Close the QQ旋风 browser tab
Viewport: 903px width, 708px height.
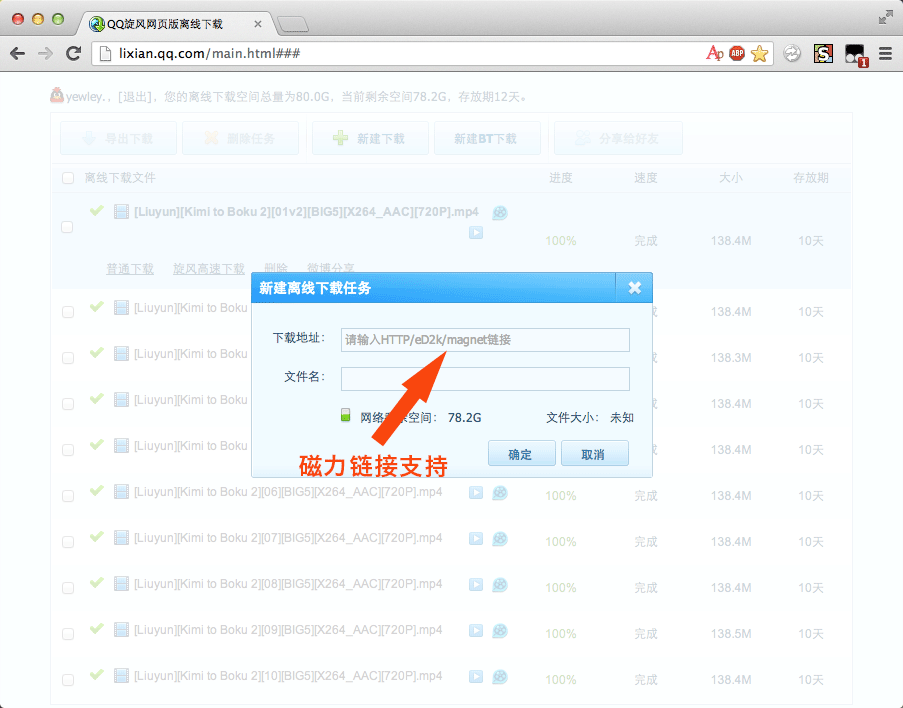257,24
